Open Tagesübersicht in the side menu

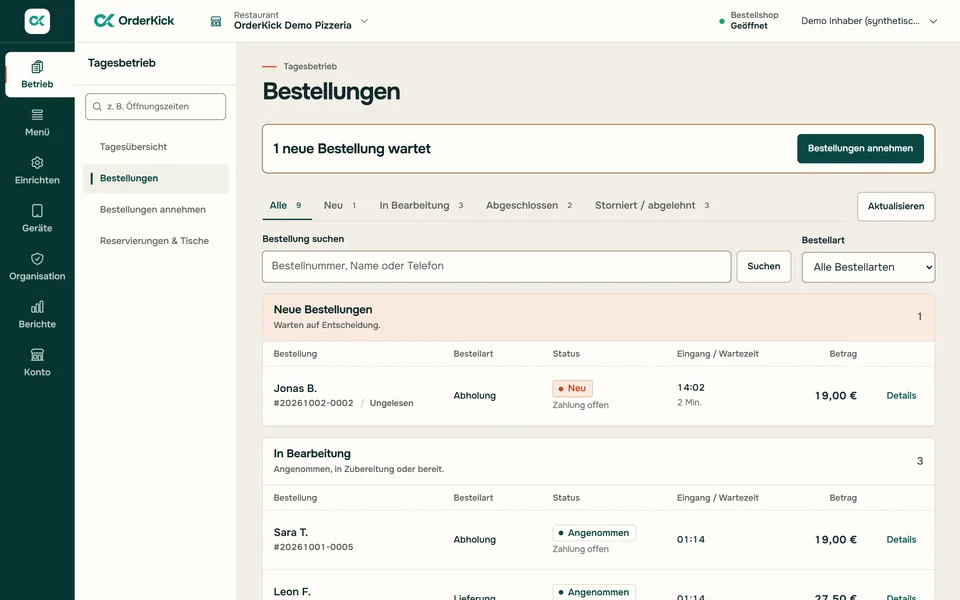(156, 147)
